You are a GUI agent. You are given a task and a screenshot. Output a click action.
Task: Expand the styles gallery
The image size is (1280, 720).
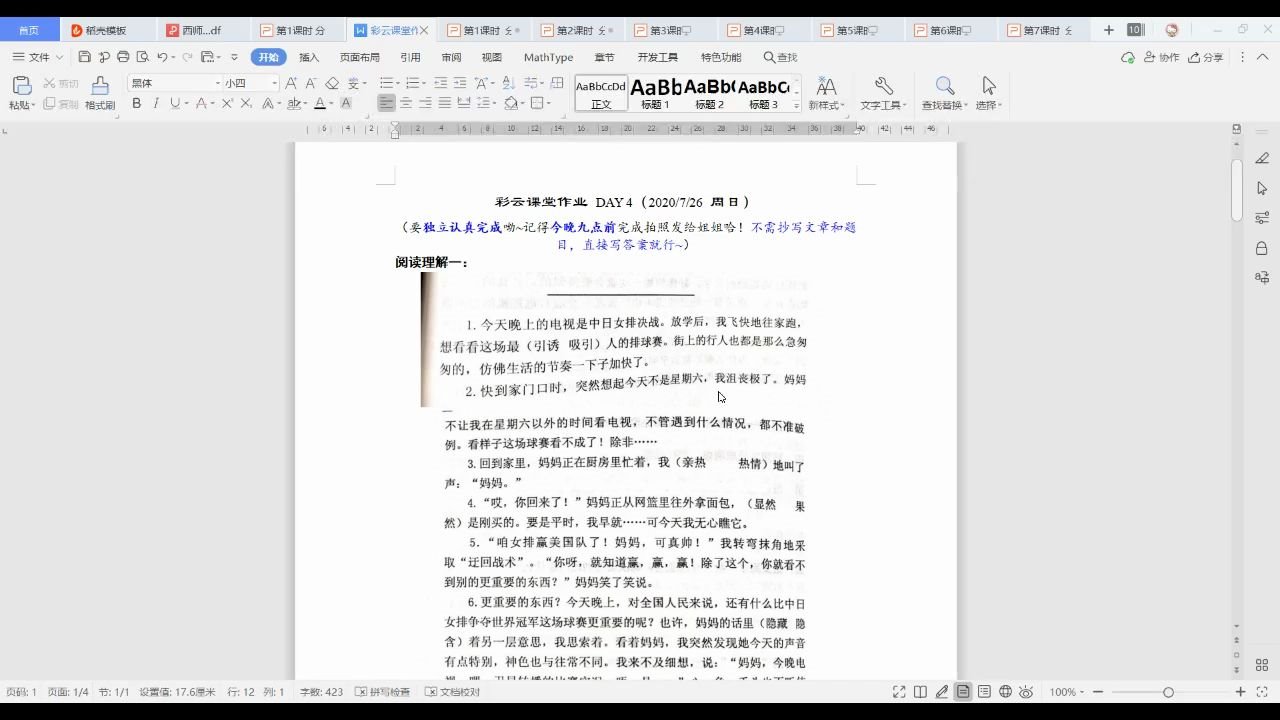[x=797, y=105]
